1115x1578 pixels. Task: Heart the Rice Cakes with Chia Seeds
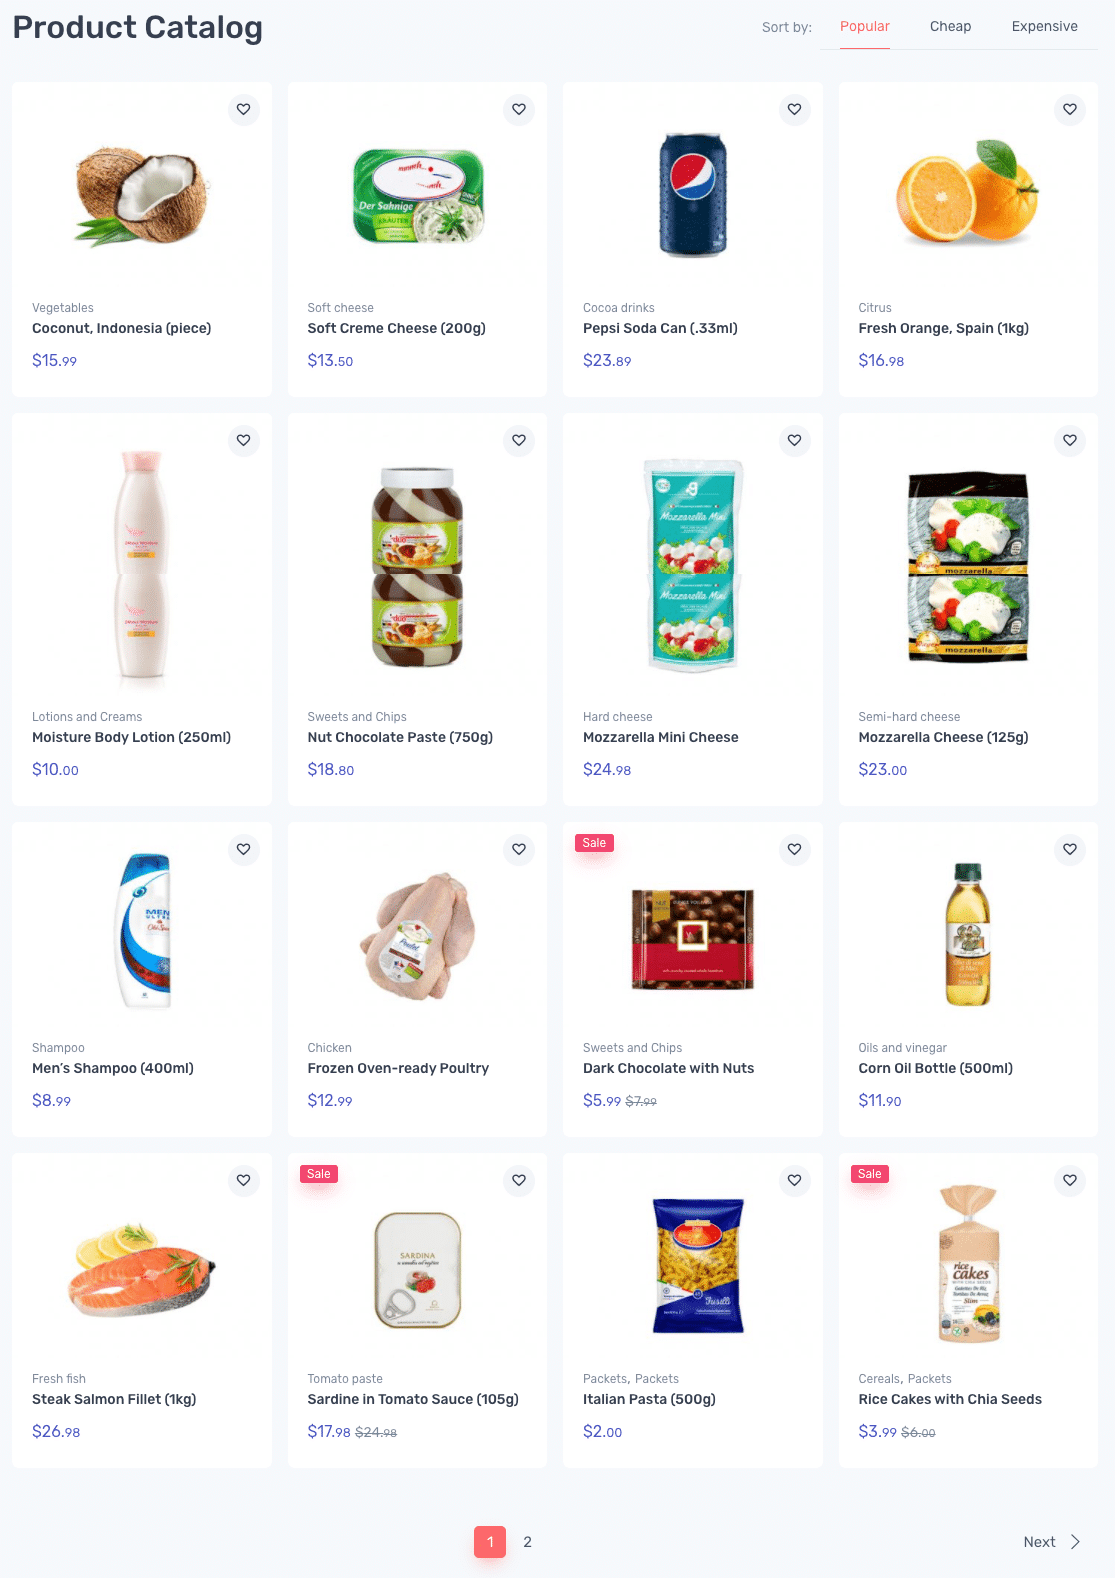[1070, 1180]
